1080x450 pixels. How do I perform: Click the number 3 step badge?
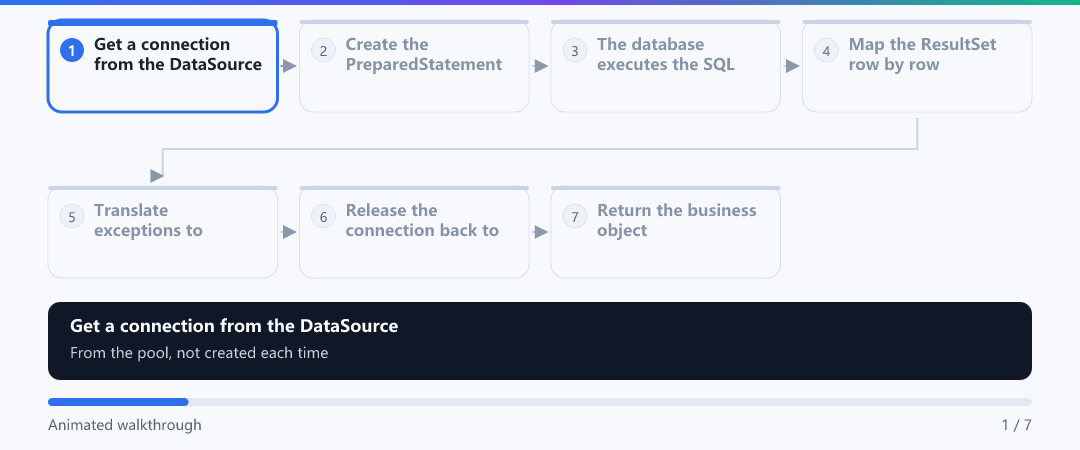point(574,50)
